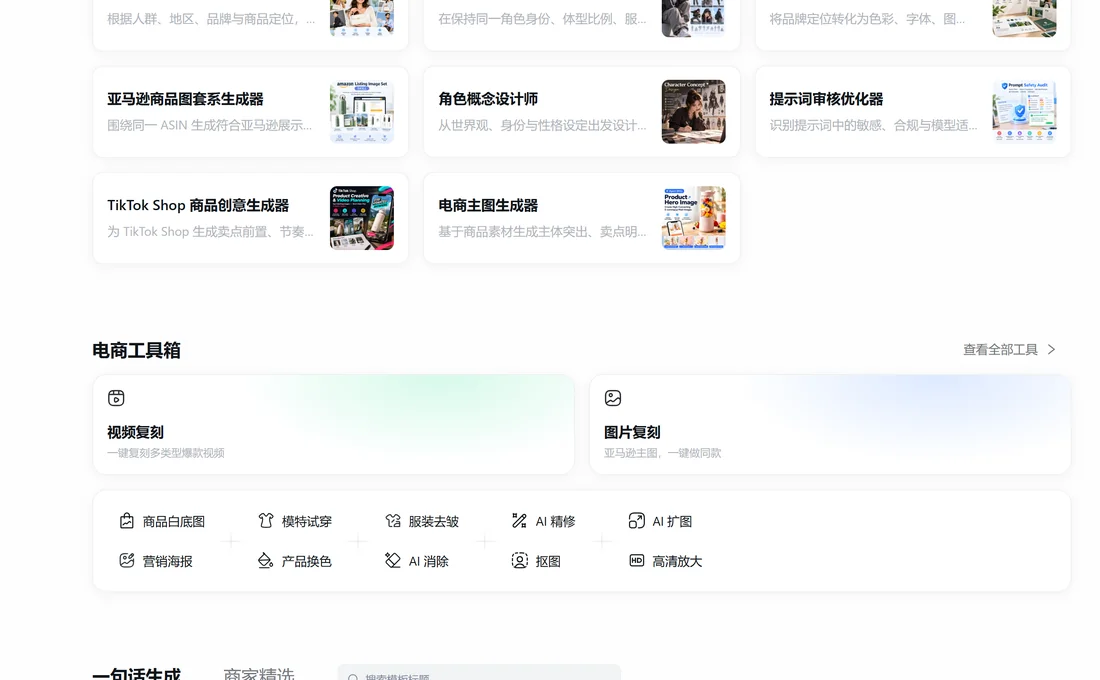Select the 提示词审核优化器 thumbnail
The height and width of the screenshot is (680, 1100).
pos(1025,112)
